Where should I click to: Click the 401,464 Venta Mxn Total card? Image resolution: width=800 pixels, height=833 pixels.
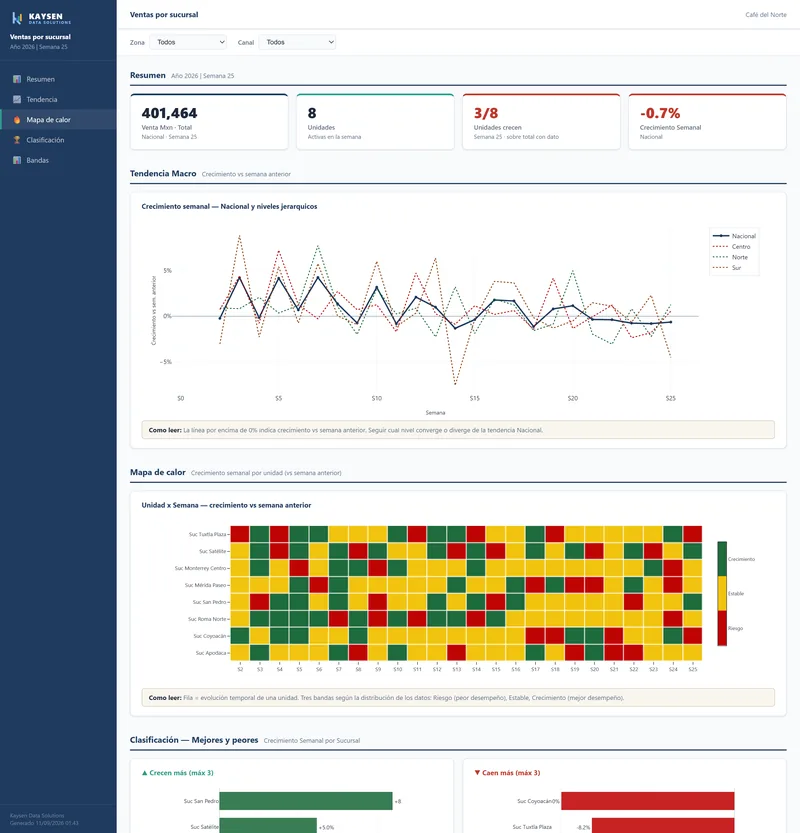point(209,122)
